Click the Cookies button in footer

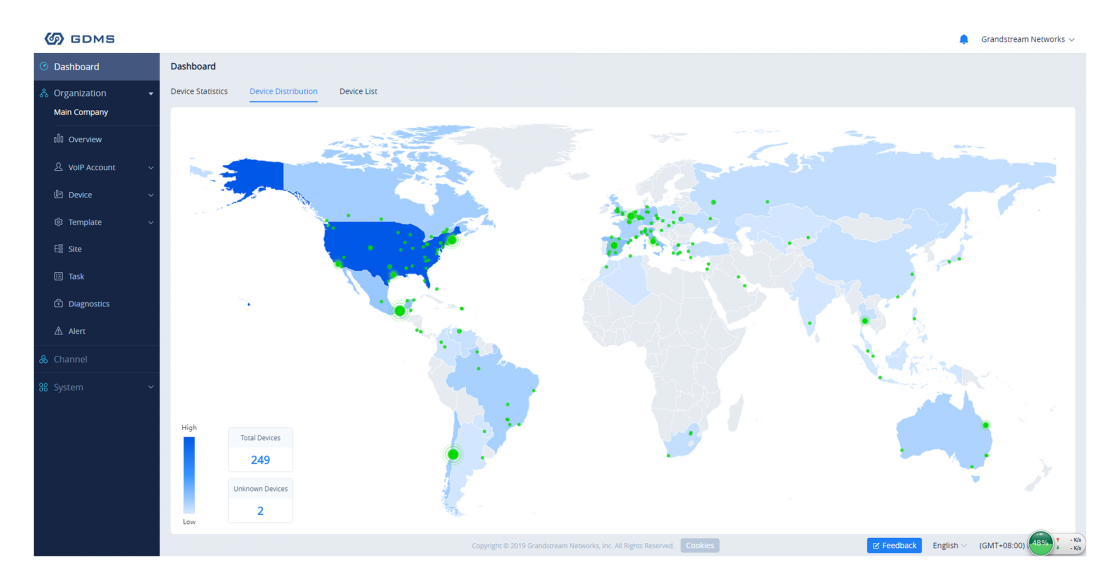(700, 545)
